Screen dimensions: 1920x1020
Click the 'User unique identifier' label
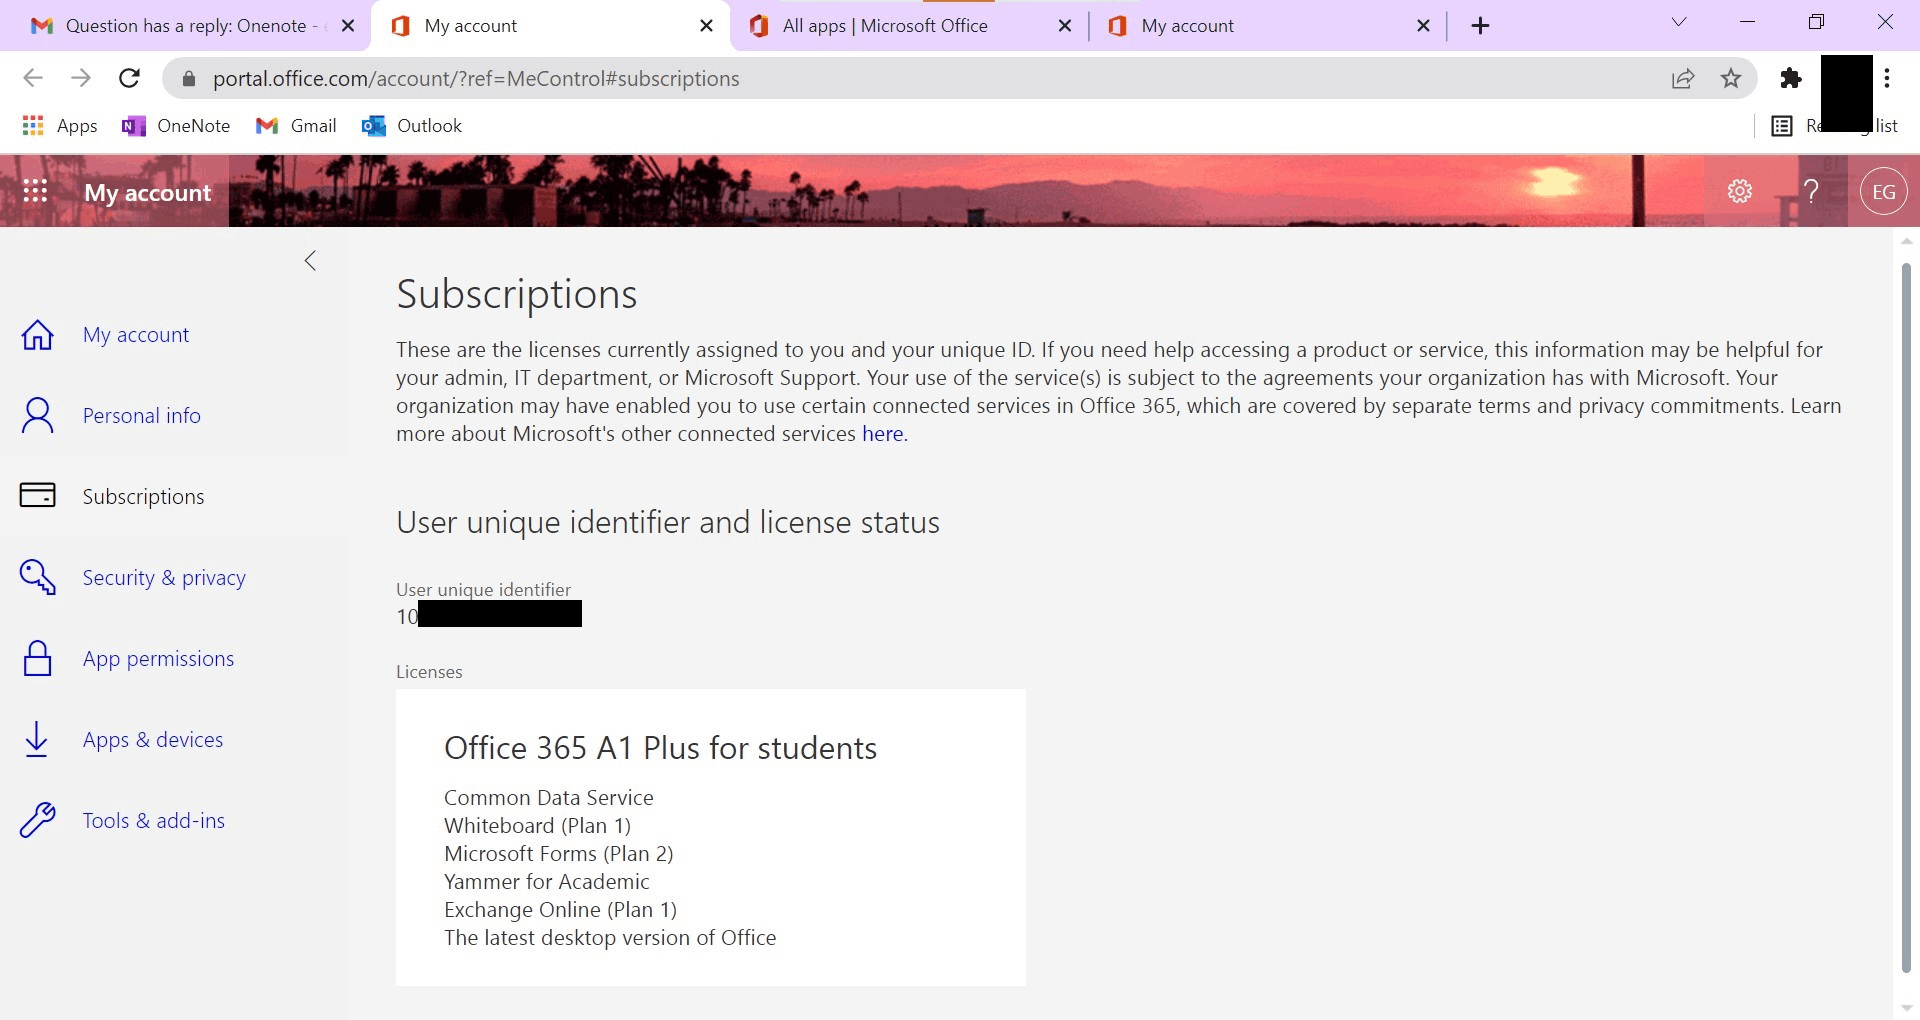click(484, 590)
